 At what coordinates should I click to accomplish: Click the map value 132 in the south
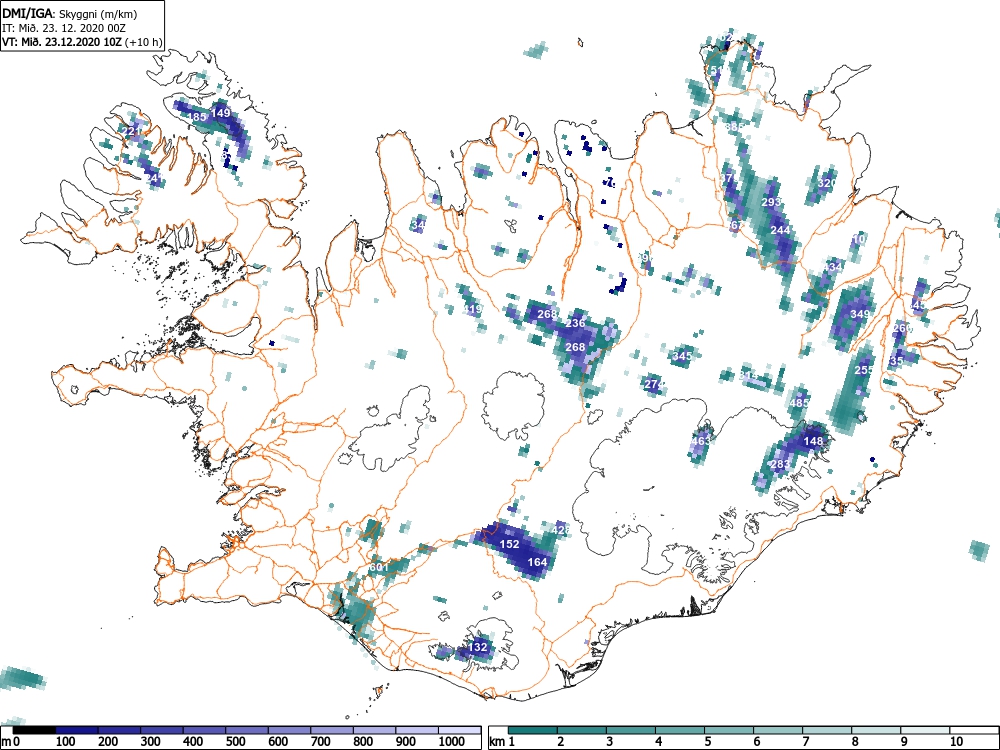[478, 647]
